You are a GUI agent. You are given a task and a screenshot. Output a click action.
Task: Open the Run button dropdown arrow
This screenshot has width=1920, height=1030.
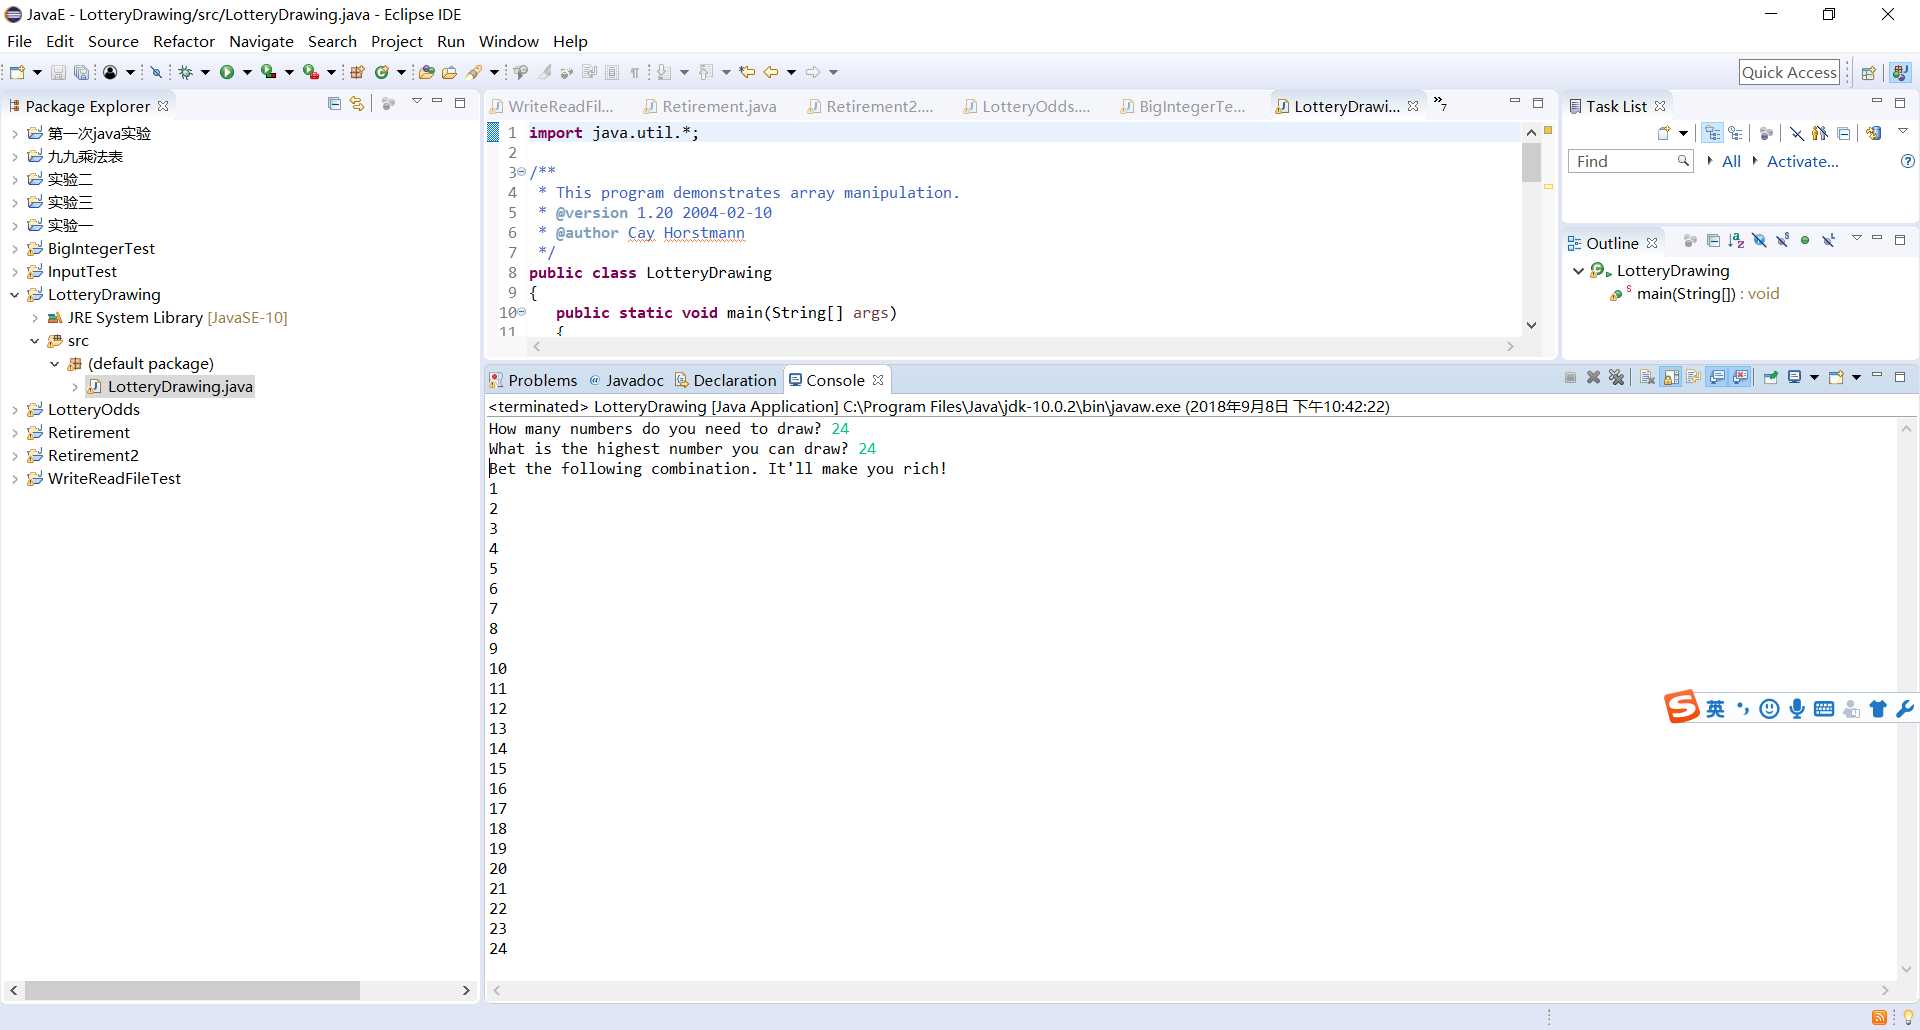pos(246,72)
